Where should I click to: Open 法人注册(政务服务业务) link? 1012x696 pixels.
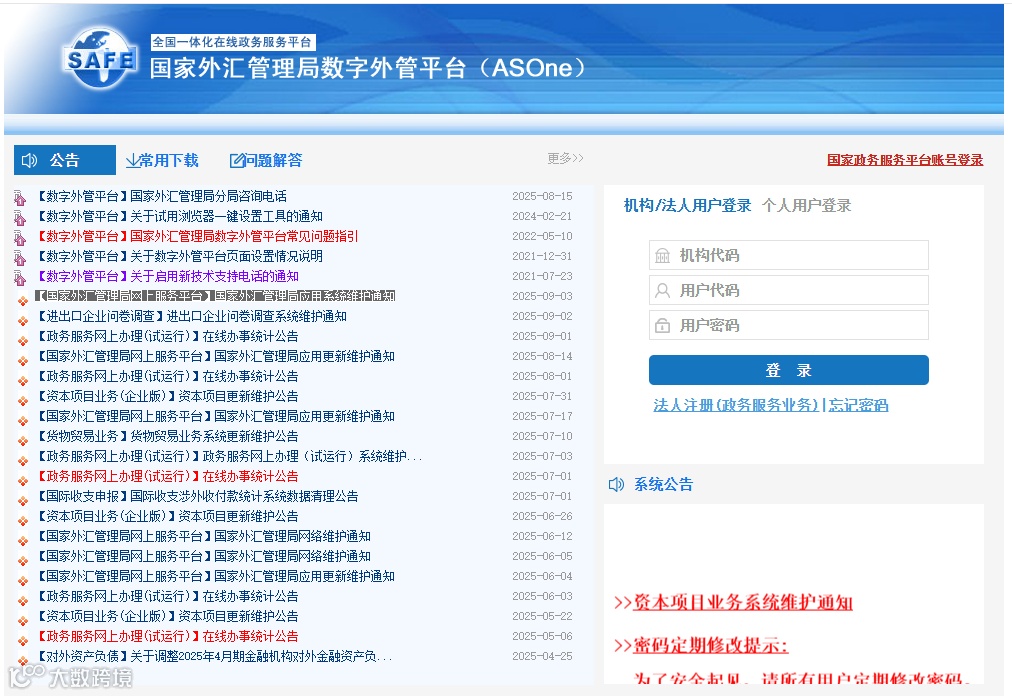[736, 405]
